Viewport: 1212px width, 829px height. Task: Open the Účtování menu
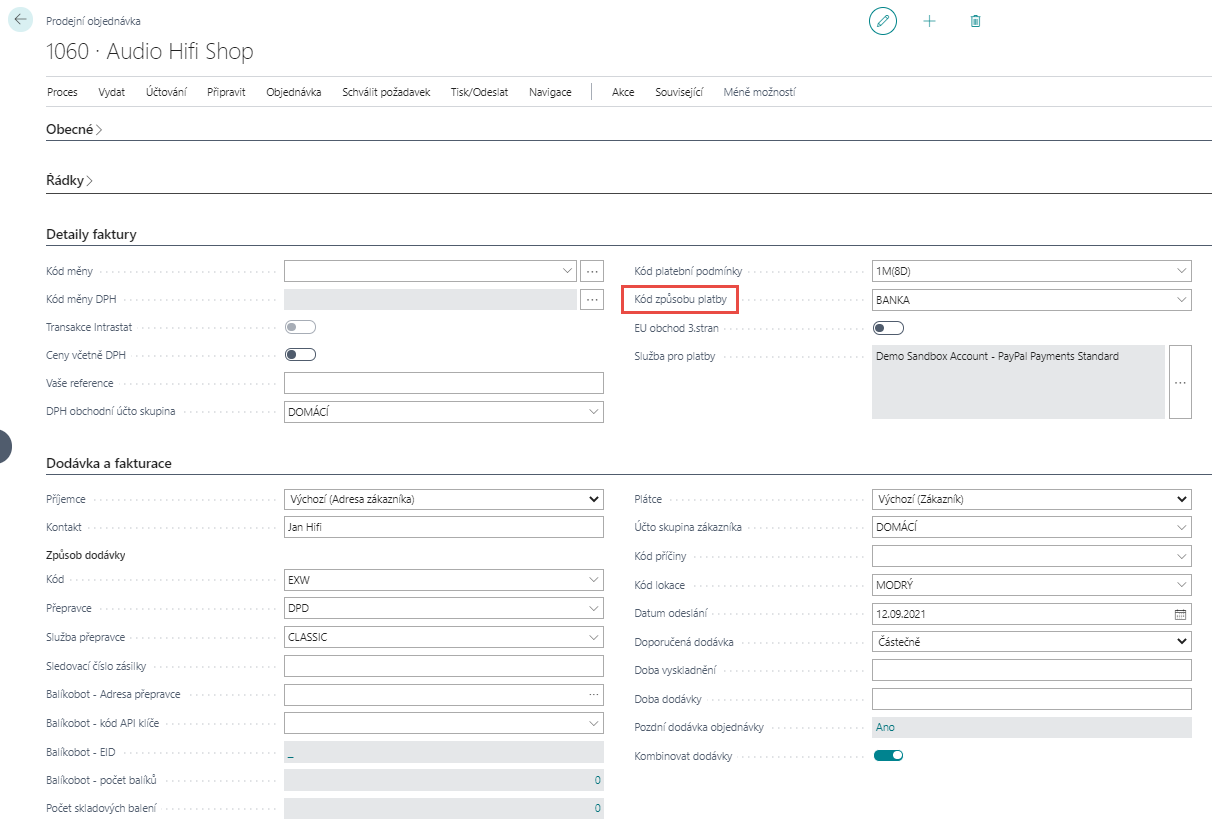point(166,92)
